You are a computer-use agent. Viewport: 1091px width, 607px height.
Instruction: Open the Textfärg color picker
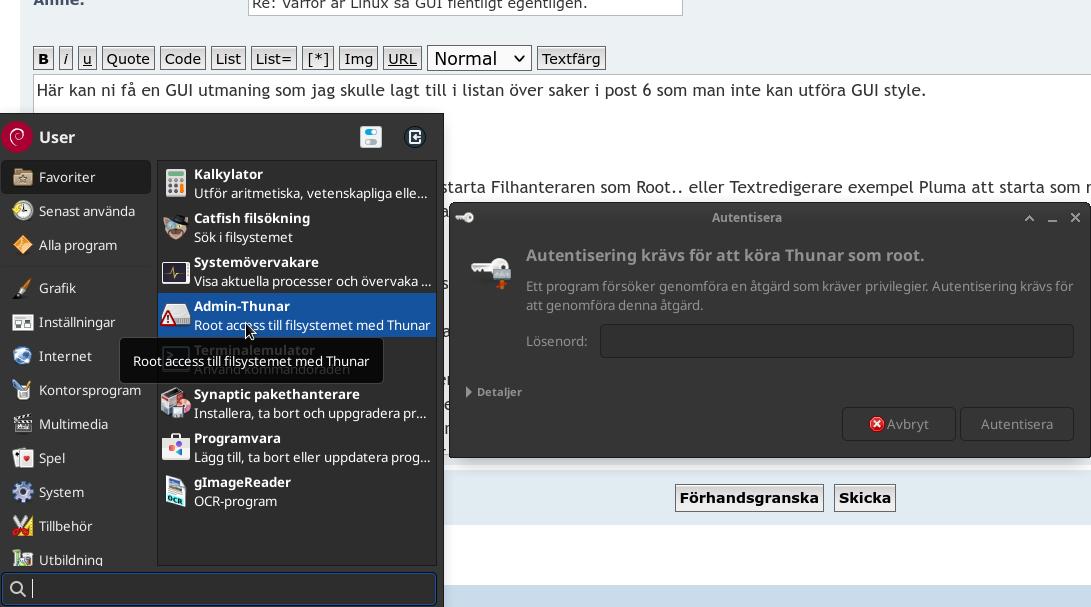tap(571, 58)
